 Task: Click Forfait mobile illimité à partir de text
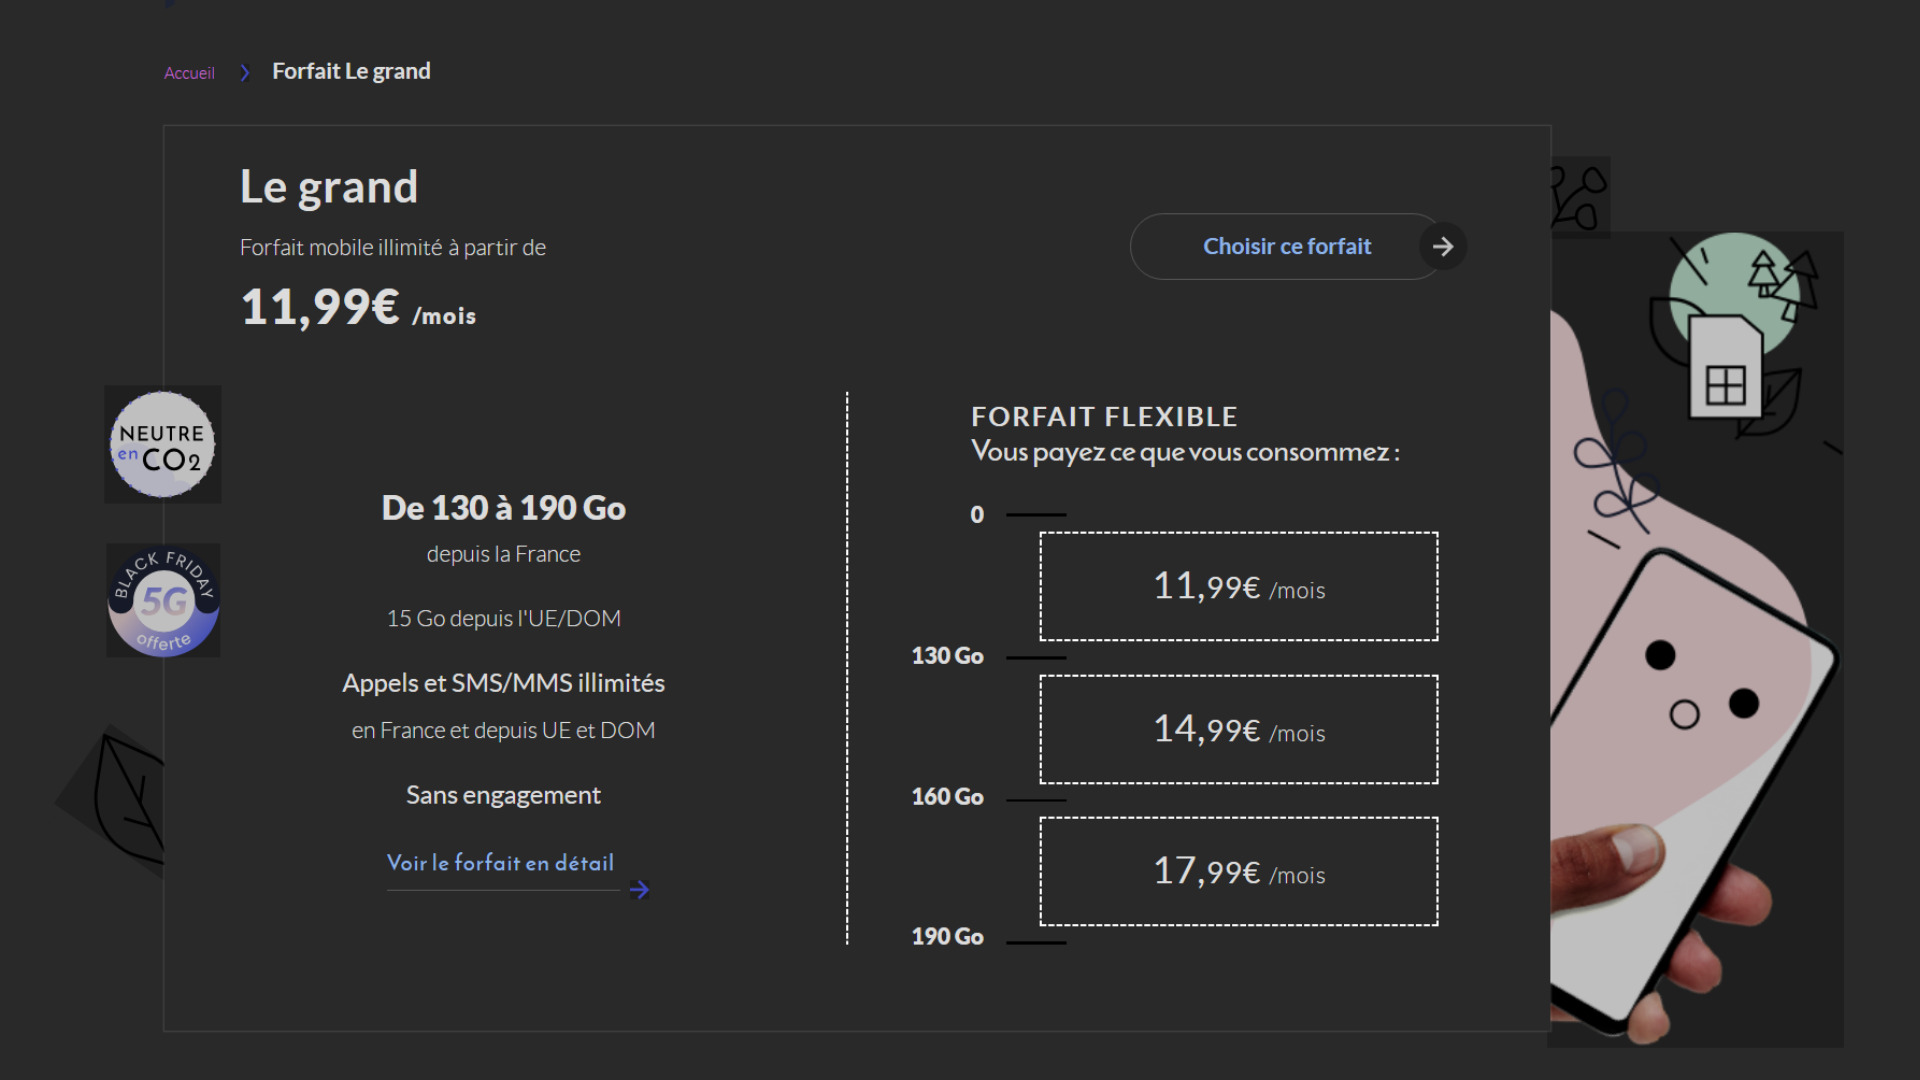tap(393, 247)
